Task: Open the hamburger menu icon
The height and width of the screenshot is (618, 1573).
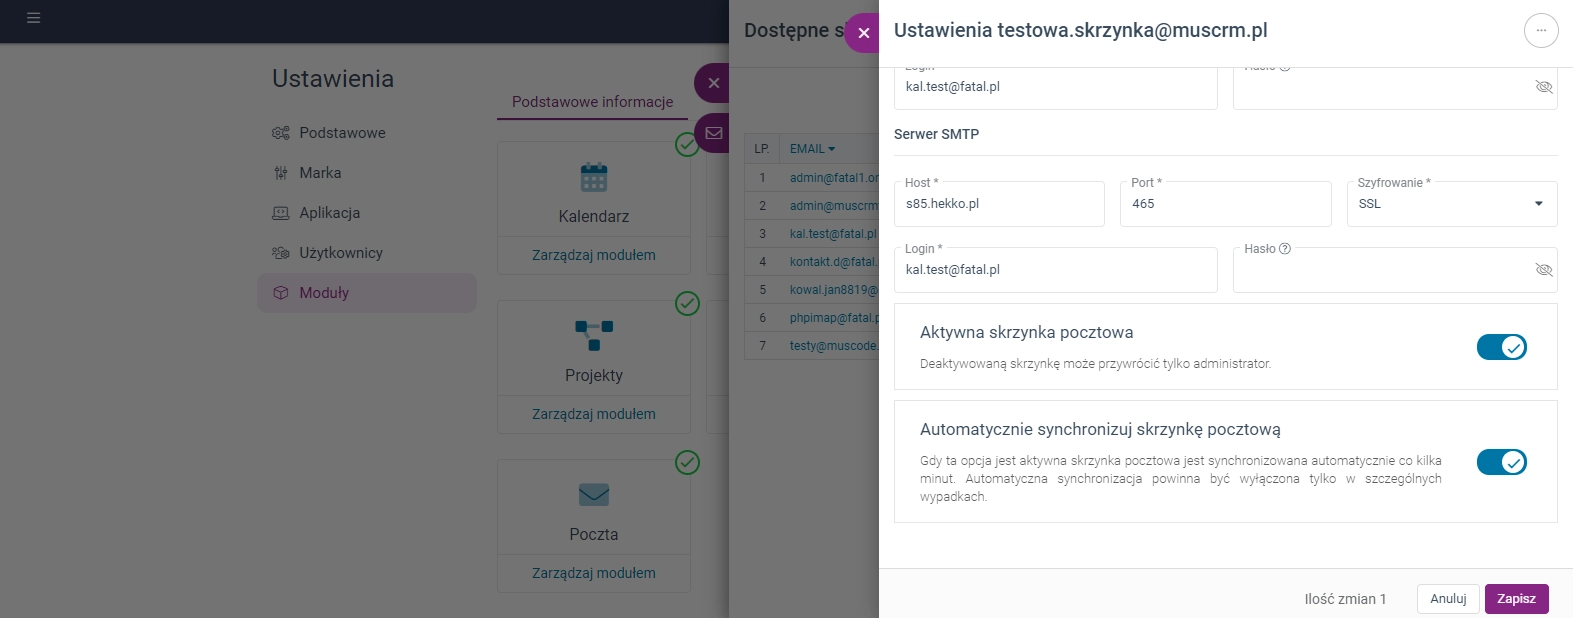Action: (33, 18)
